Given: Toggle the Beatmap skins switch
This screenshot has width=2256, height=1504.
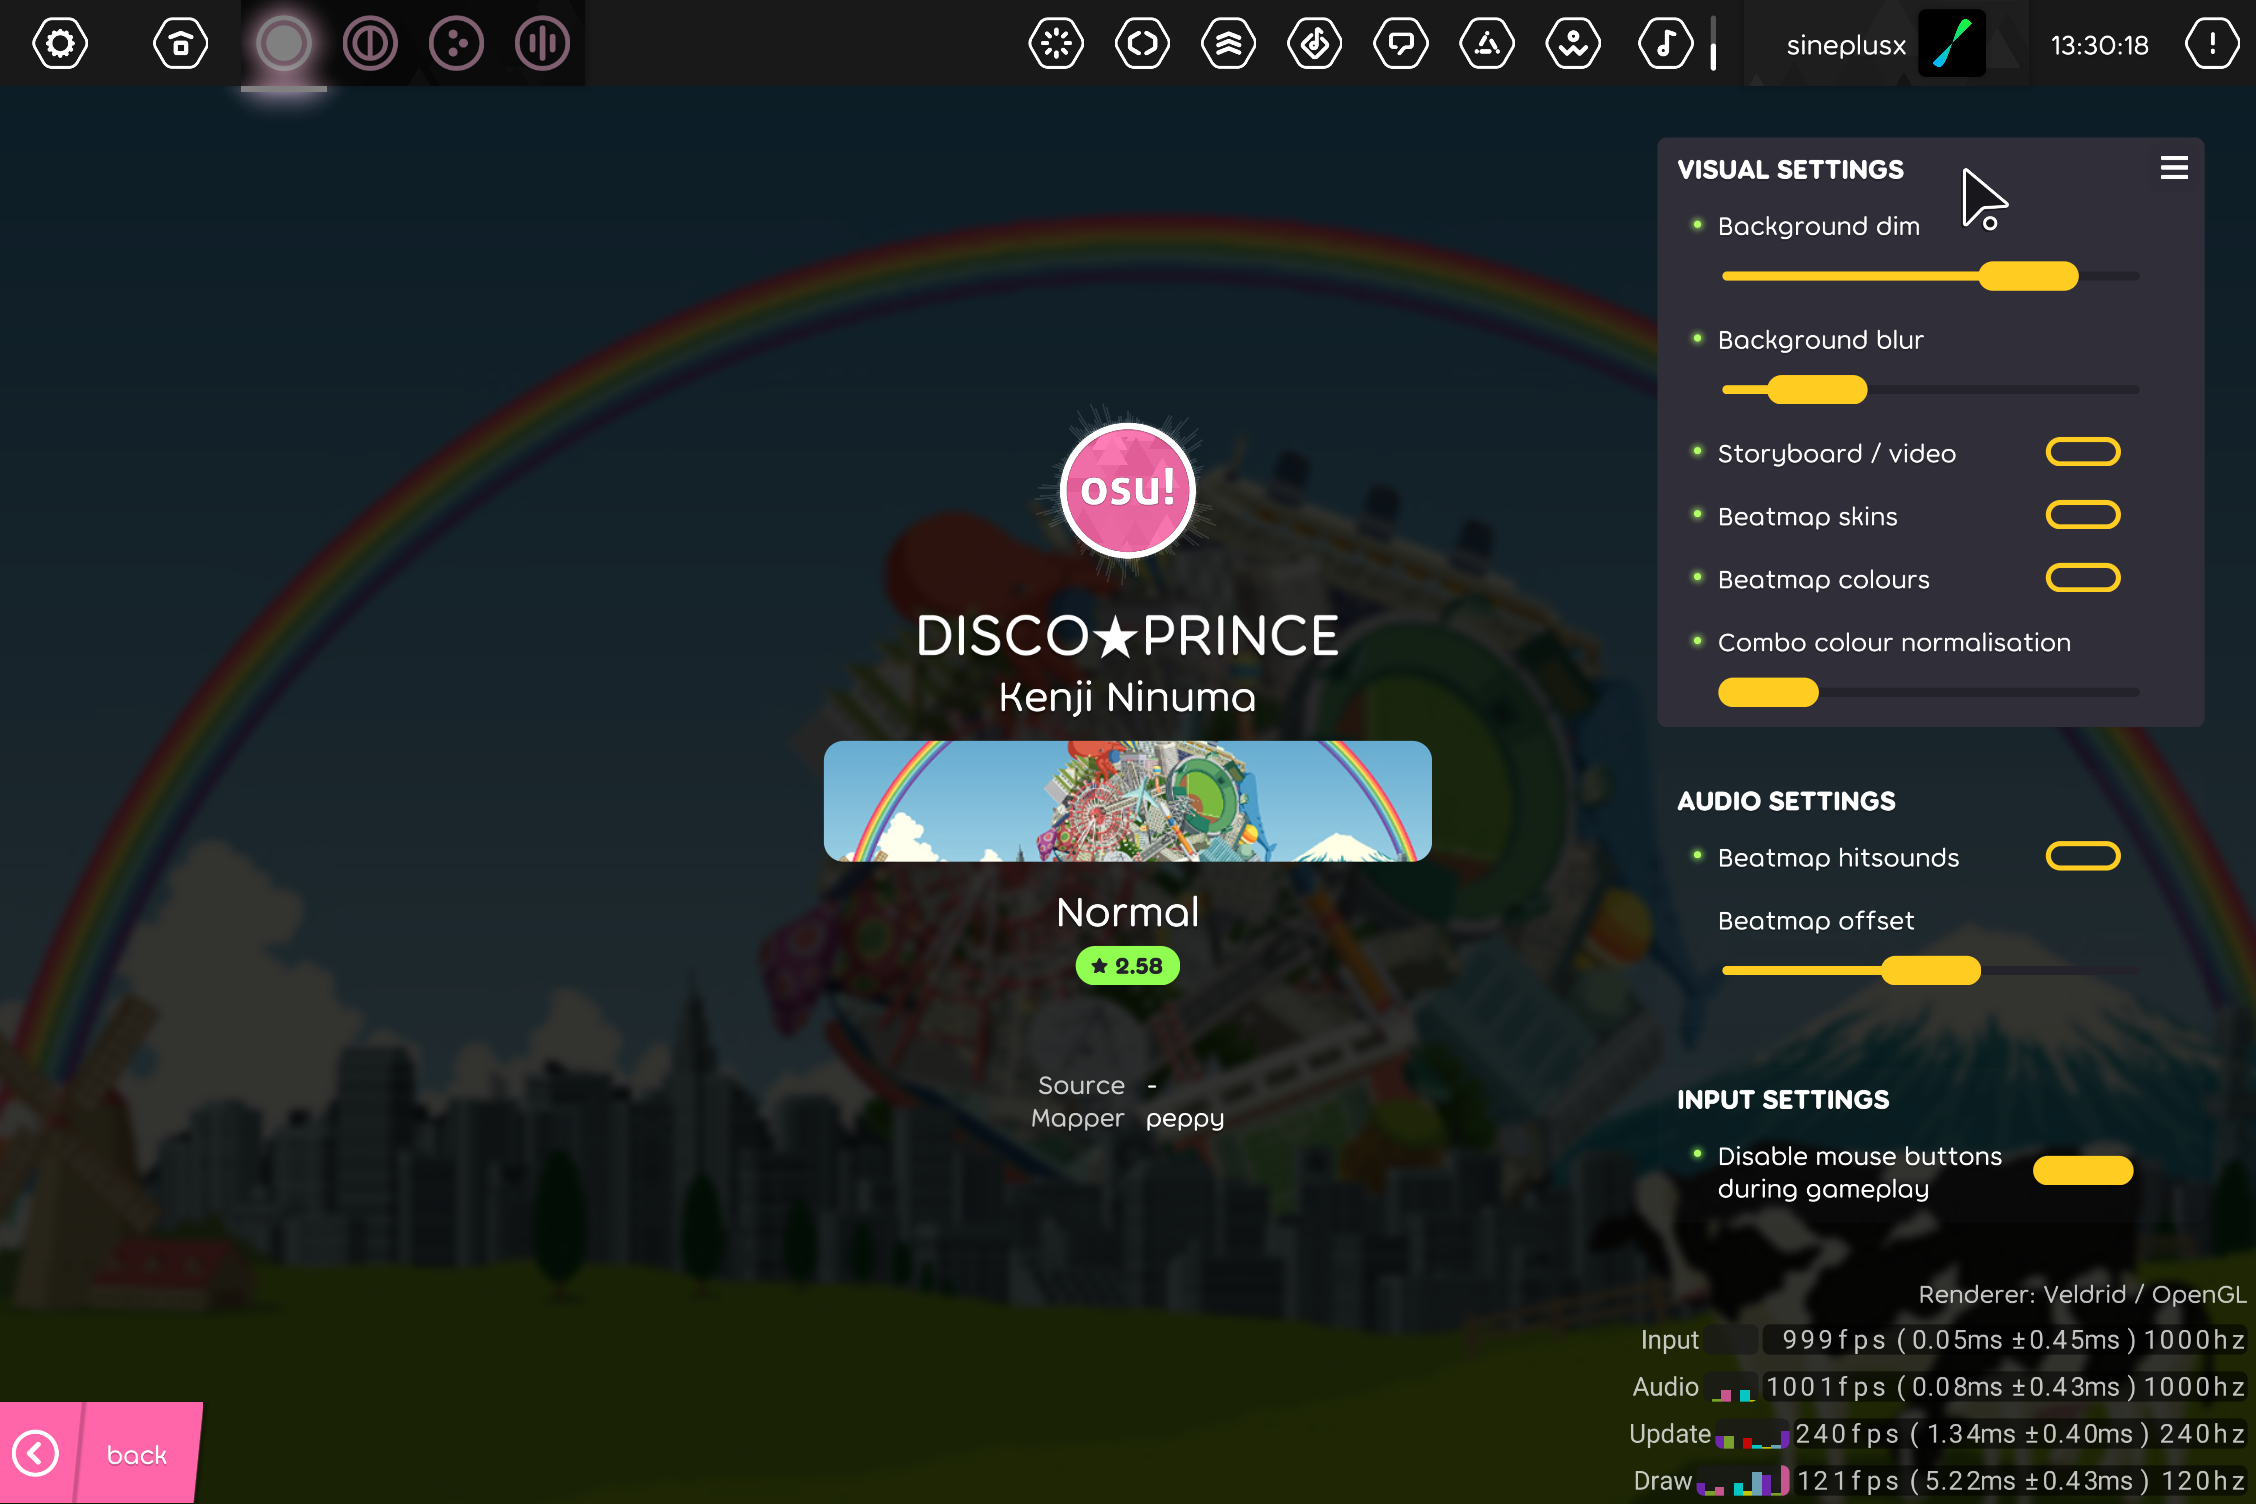Looking at the screenshot, I should point(2082,515).
